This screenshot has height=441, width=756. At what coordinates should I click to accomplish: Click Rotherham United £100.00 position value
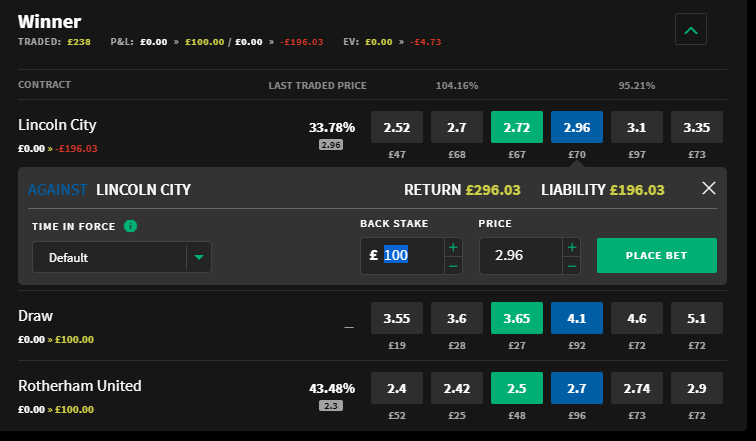74,410
